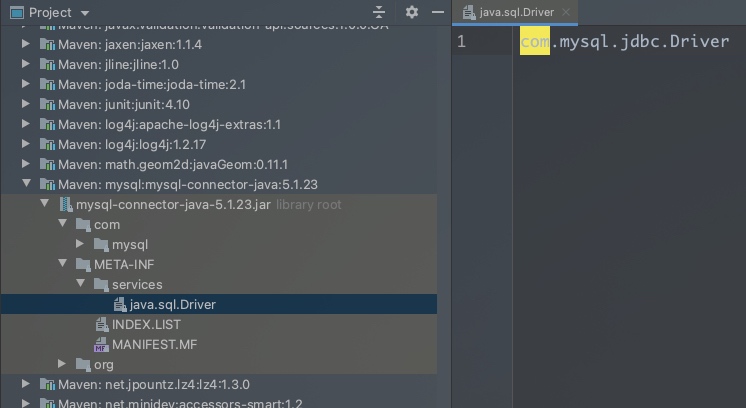
Task: Click the MANIFEST.MF file icon
Action: pyautogui.click(x=101, y=345)
